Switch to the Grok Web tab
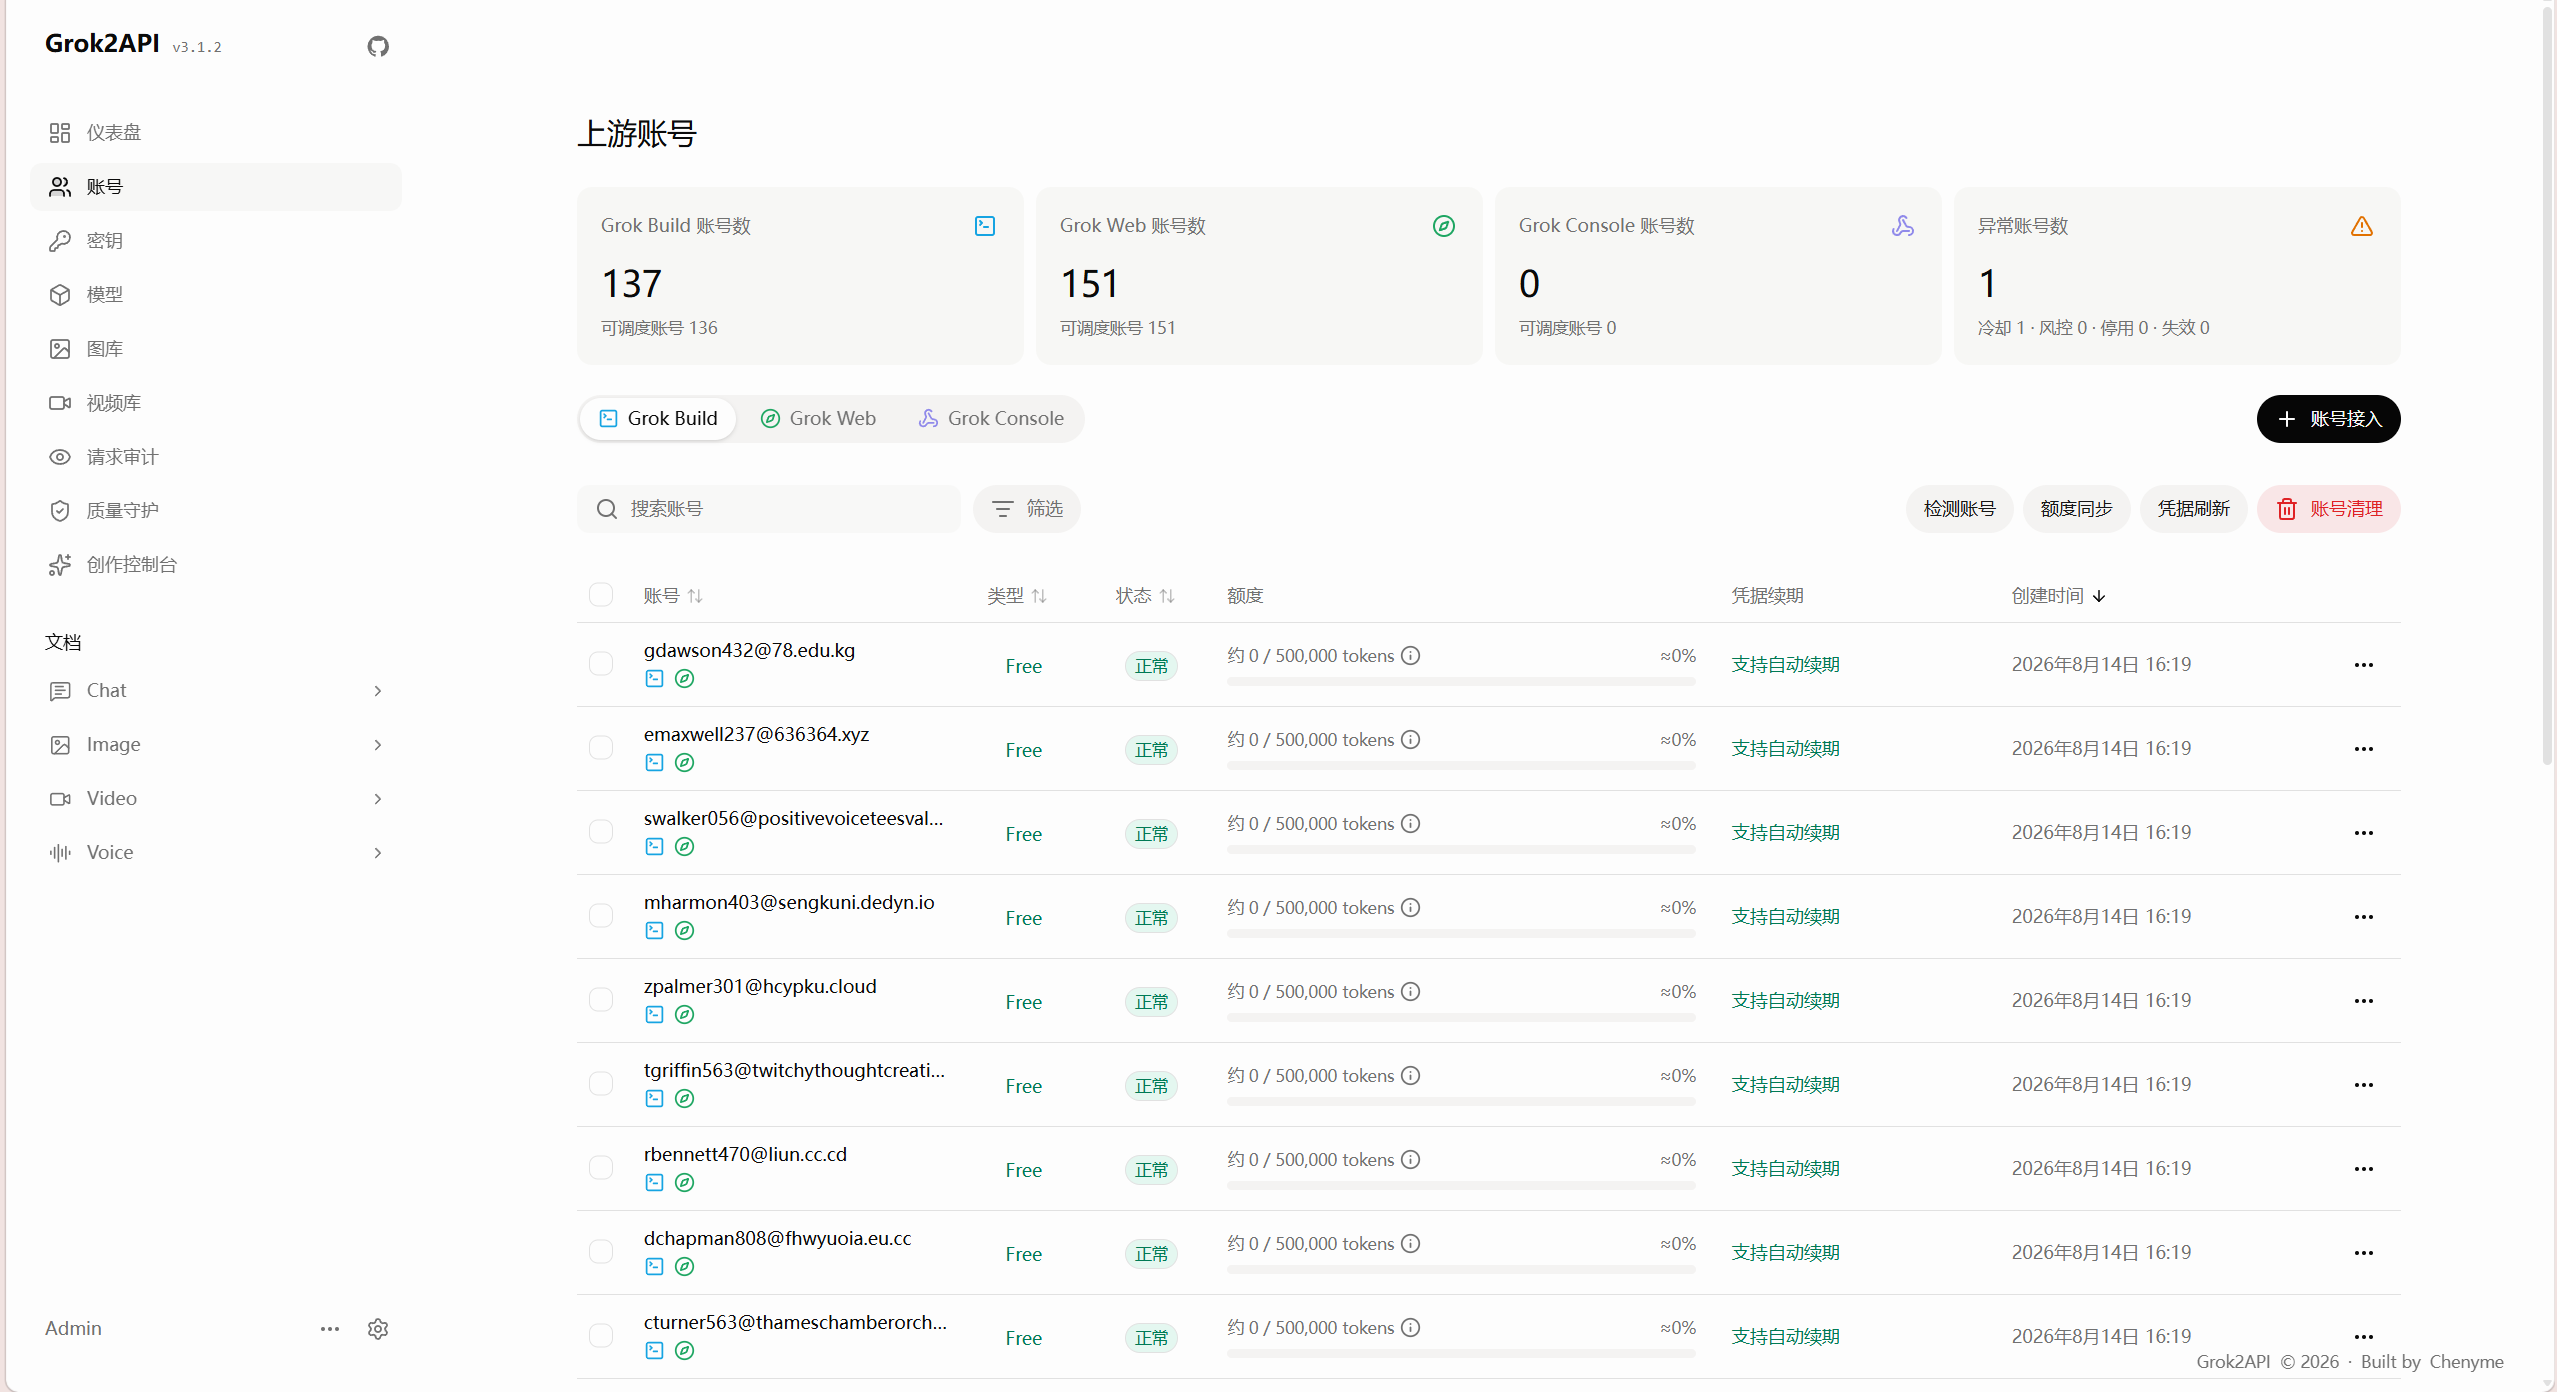Screen dimensions: 2557x1392 818,419
